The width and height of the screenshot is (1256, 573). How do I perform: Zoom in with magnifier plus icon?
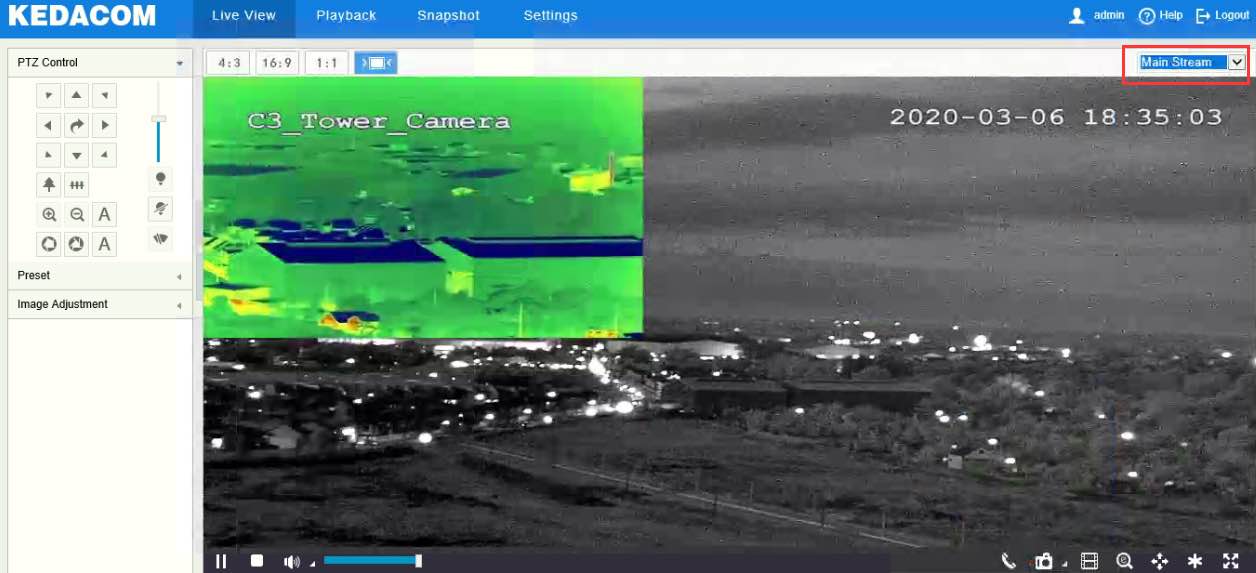tap(48, 214)
